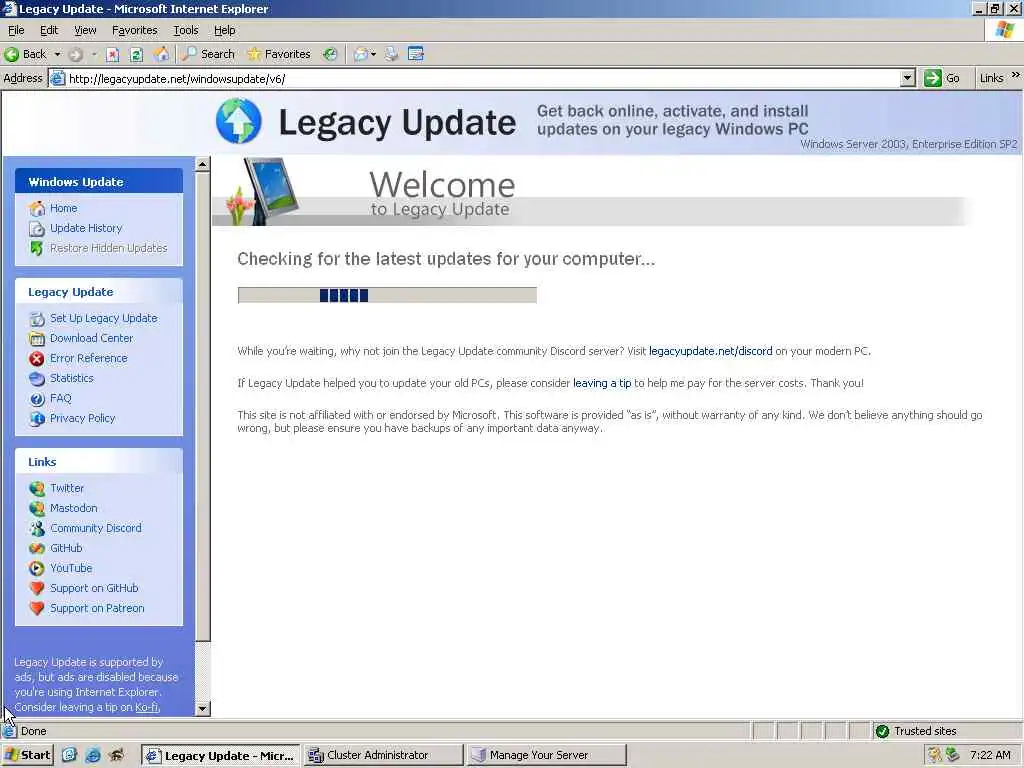Click the sidebar vertical scrollbar thumb
1024x768 pixels.
tap(202, 406)
